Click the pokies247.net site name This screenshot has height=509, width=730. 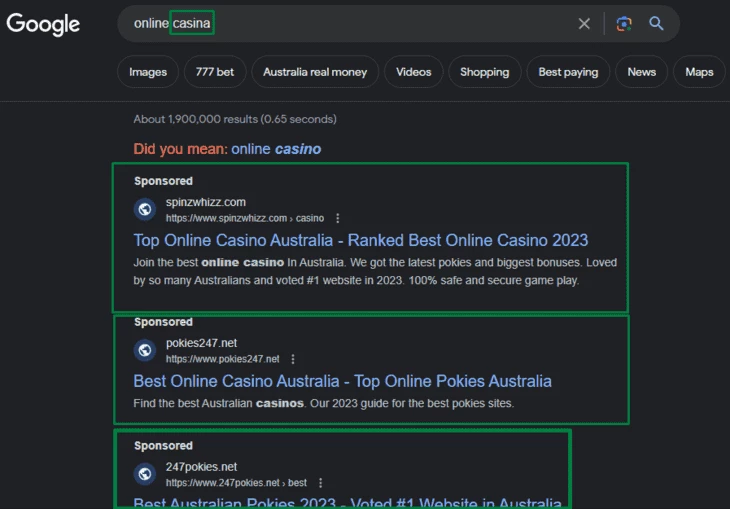tap(202, 343)
